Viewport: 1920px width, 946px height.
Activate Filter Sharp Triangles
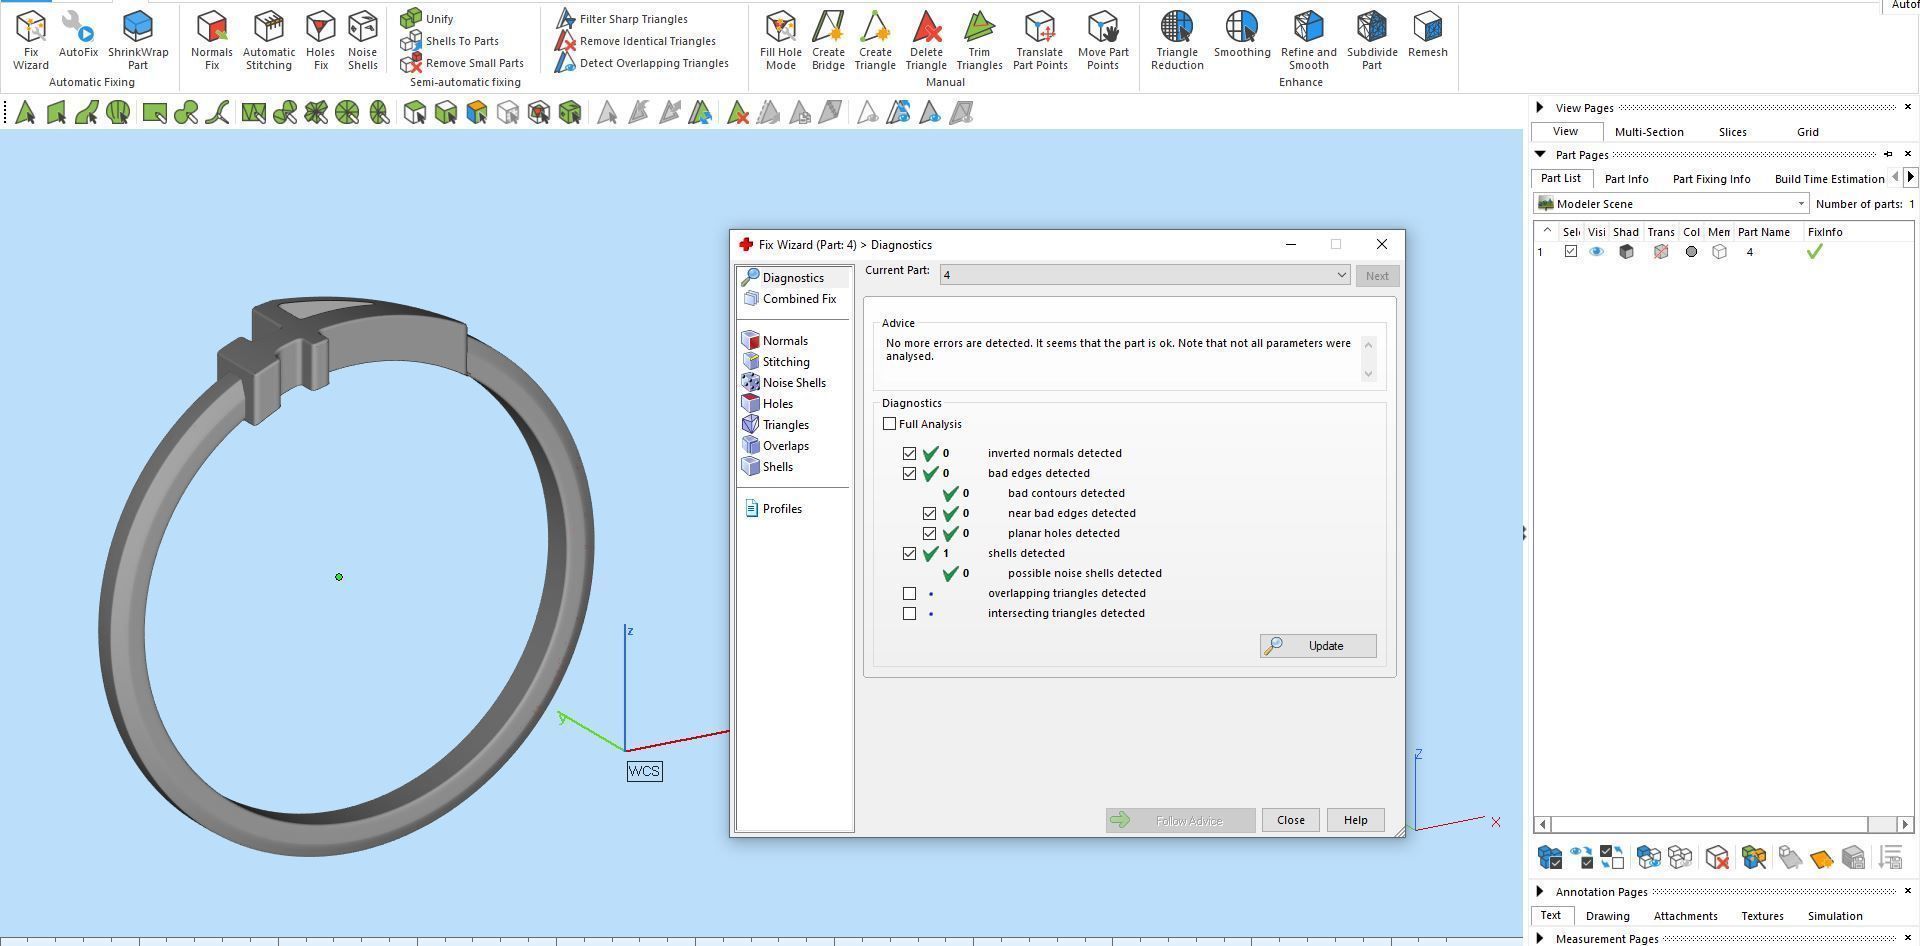[621, 19]
